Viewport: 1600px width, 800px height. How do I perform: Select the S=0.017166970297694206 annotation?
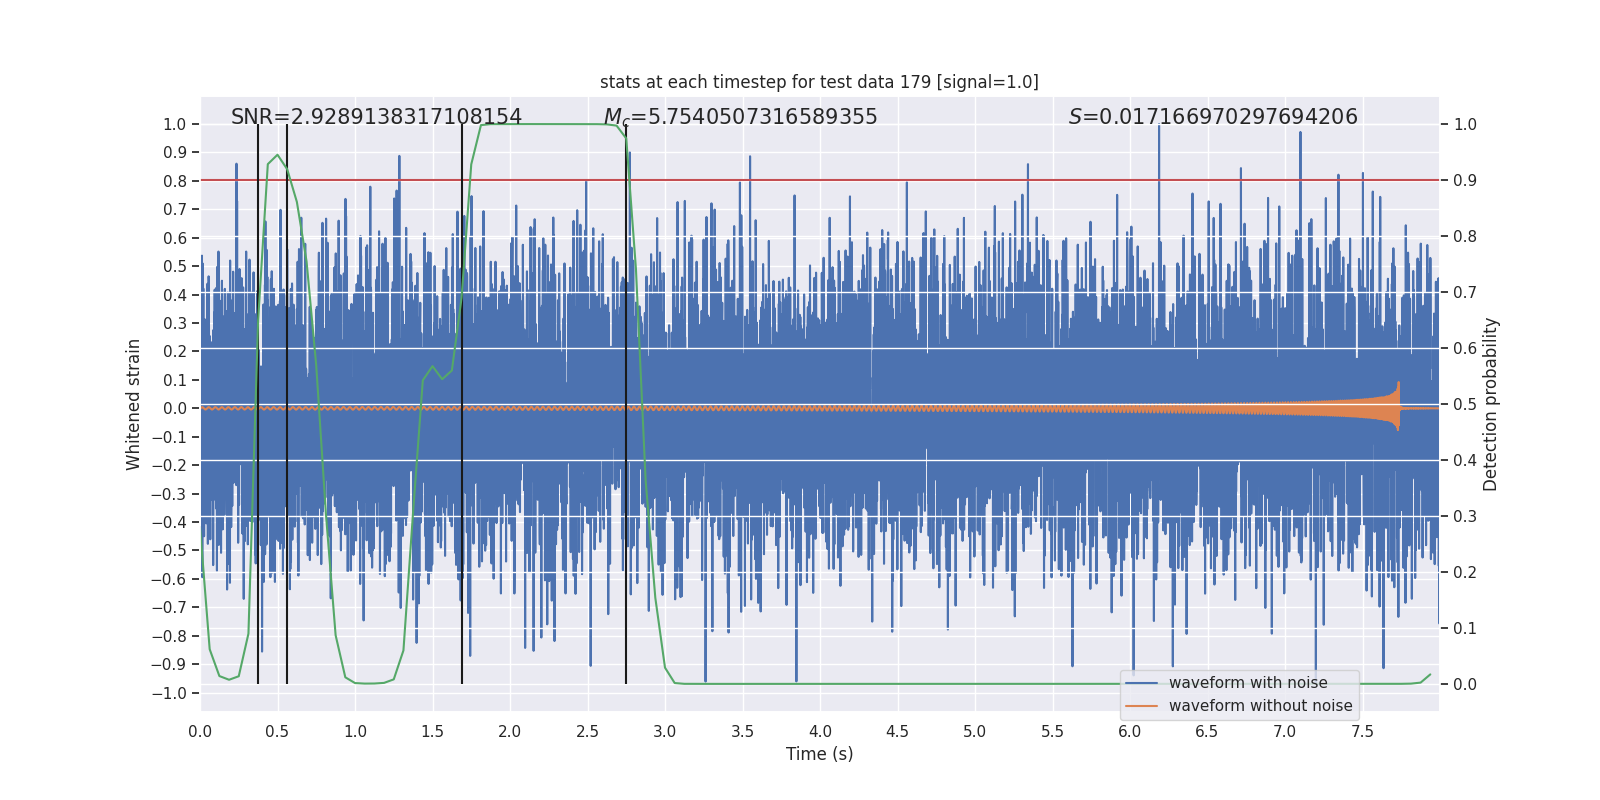[1213, 117]
